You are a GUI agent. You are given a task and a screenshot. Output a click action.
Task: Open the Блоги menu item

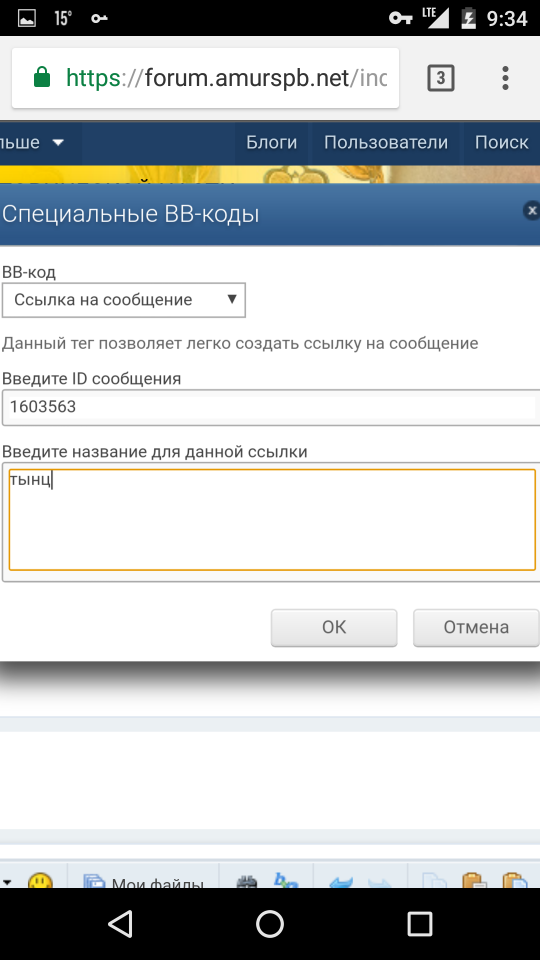(272, 143)
